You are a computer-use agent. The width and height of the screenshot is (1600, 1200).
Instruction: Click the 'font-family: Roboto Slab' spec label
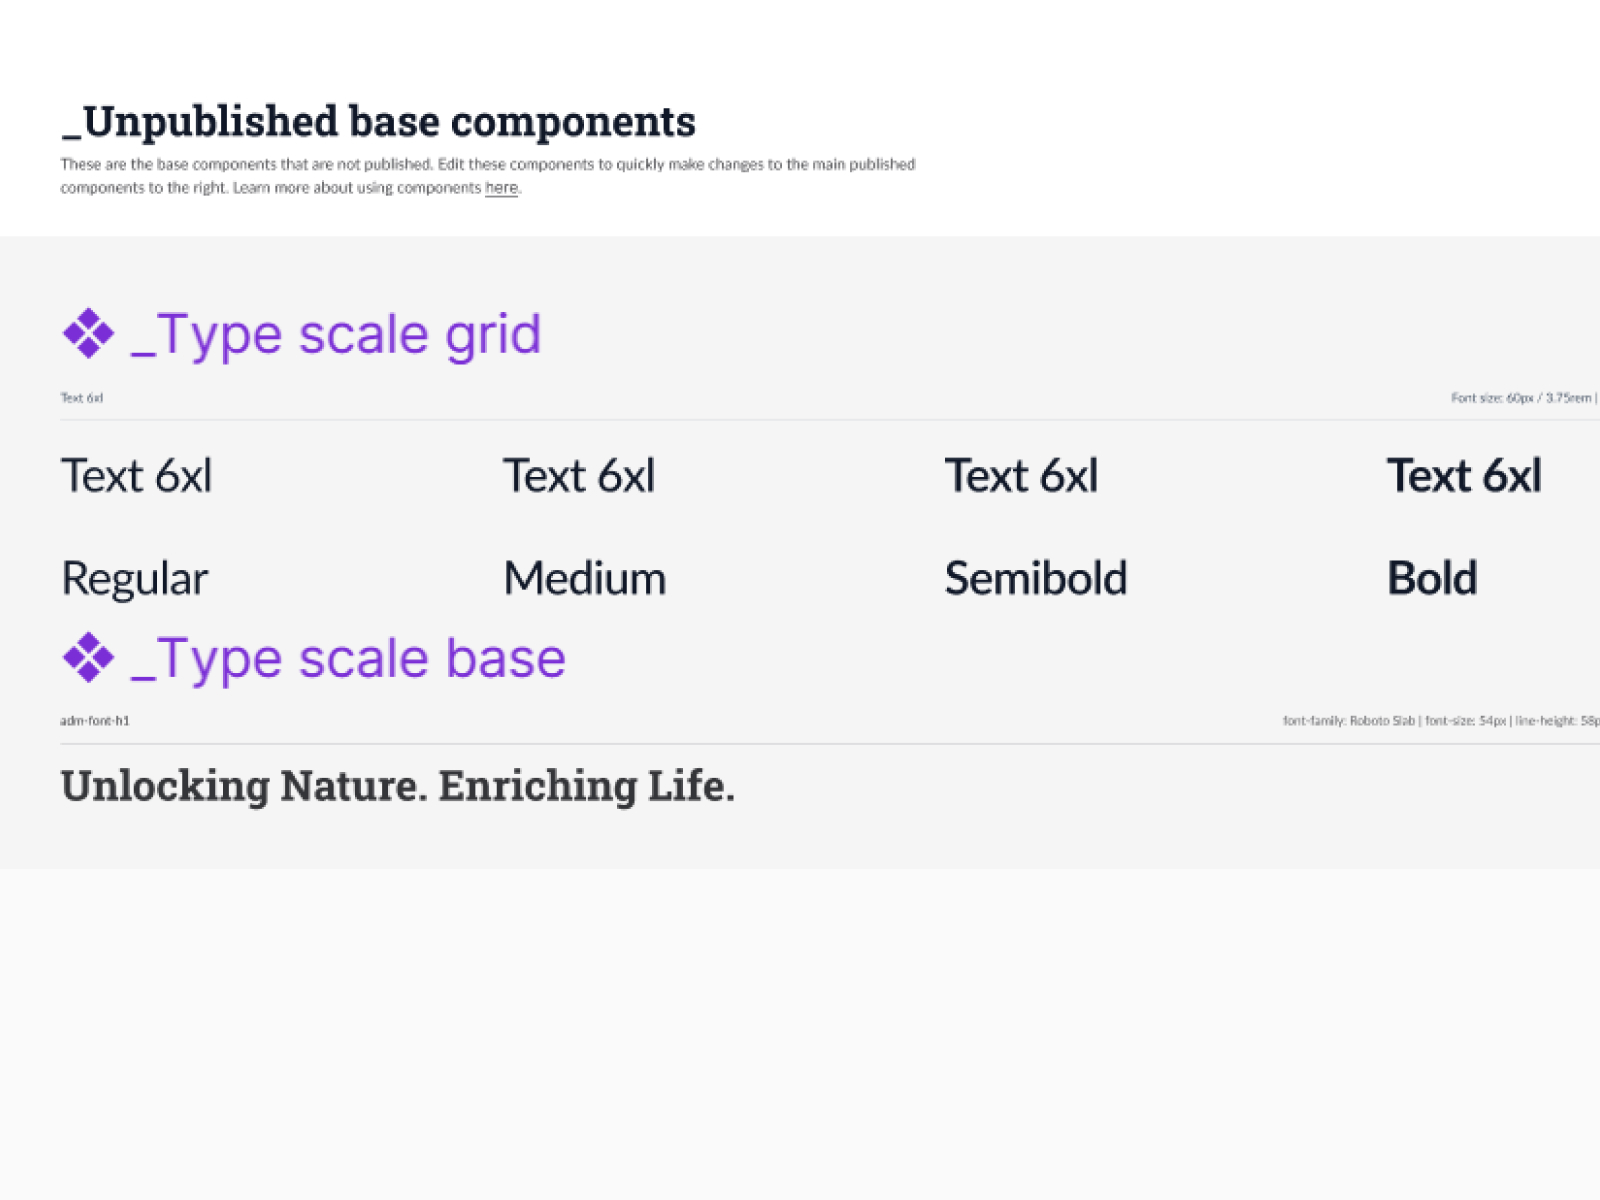[1349, 721]
